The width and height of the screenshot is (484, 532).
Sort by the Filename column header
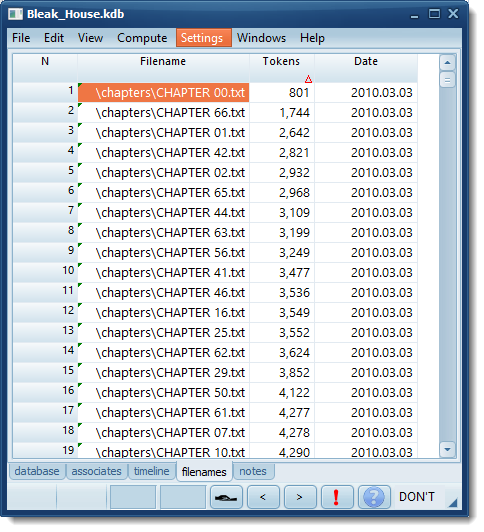(x=163, y=68)
